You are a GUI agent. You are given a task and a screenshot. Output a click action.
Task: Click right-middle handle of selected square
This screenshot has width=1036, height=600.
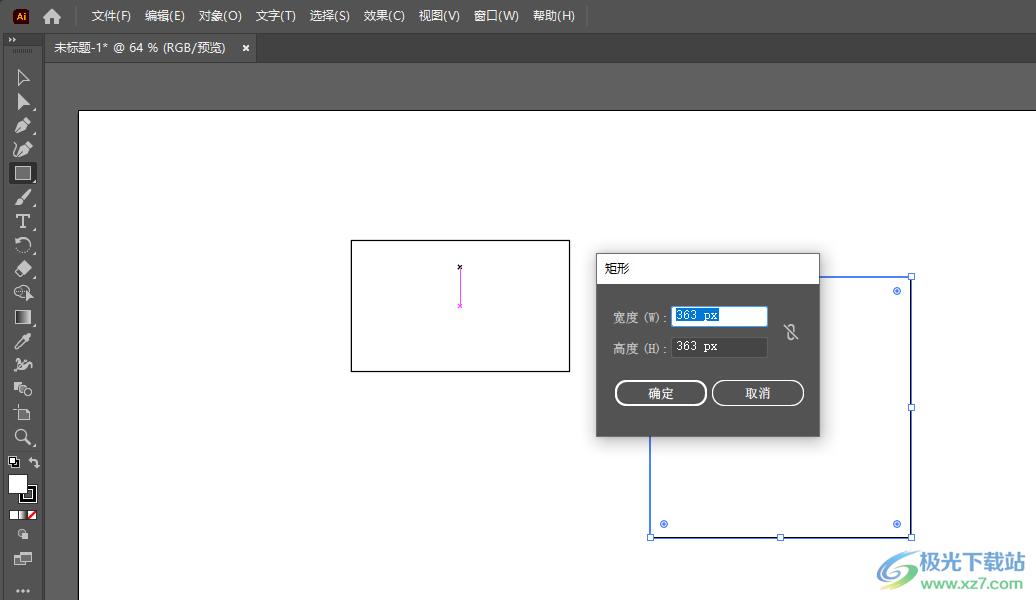(x=911, y=408)
